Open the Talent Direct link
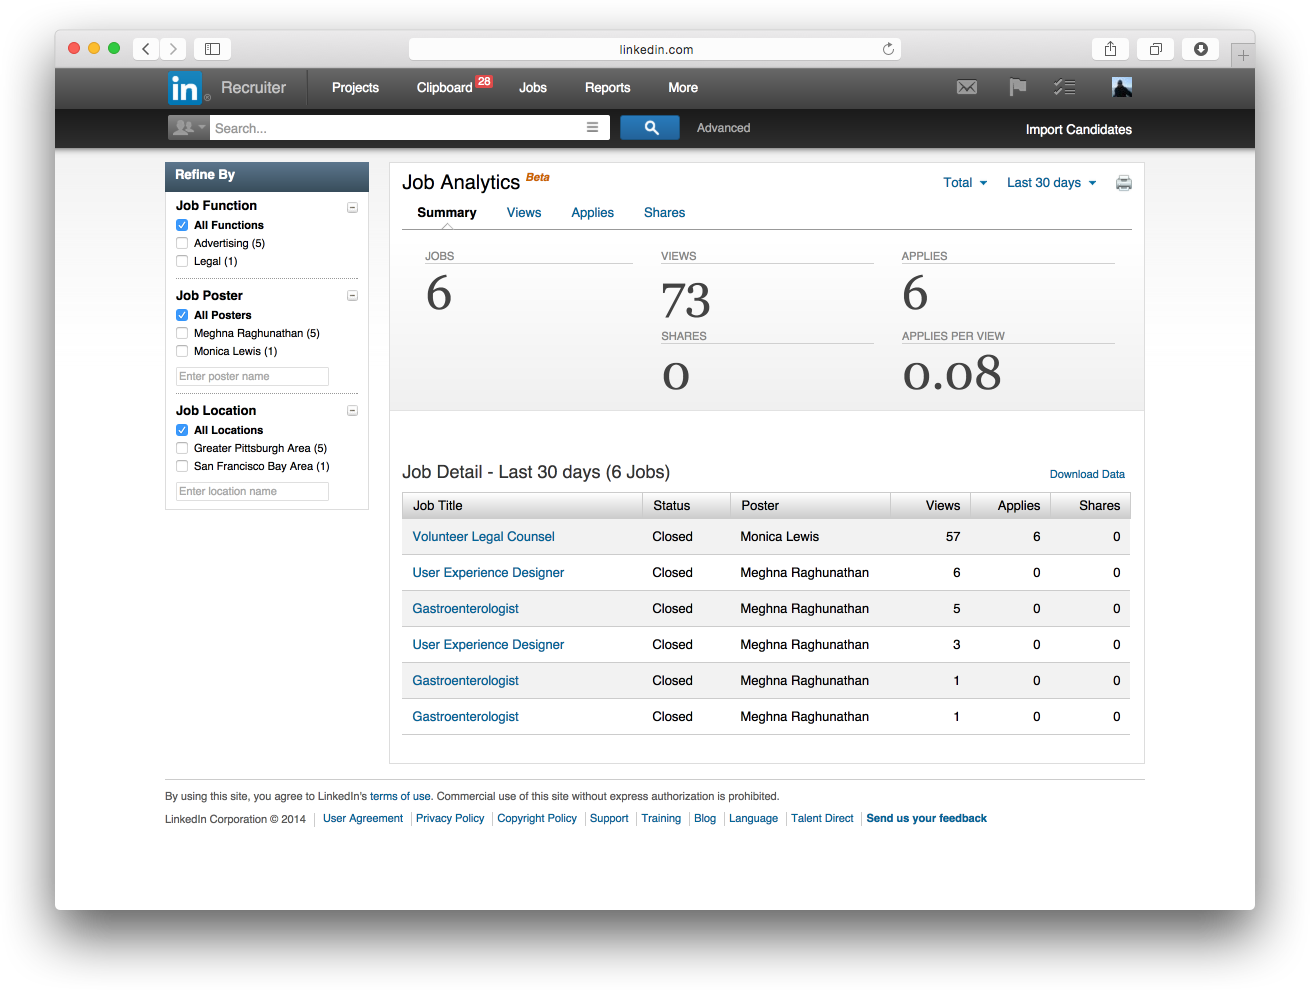1310x990 pixels. 822,819
